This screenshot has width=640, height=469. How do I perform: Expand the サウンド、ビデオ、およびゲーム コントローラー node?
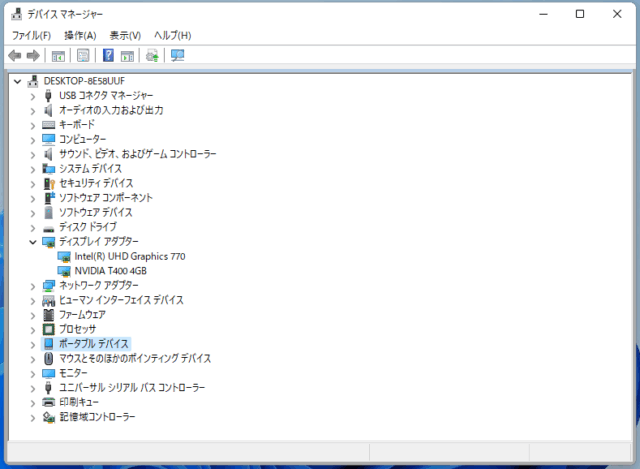click(33, 155)
